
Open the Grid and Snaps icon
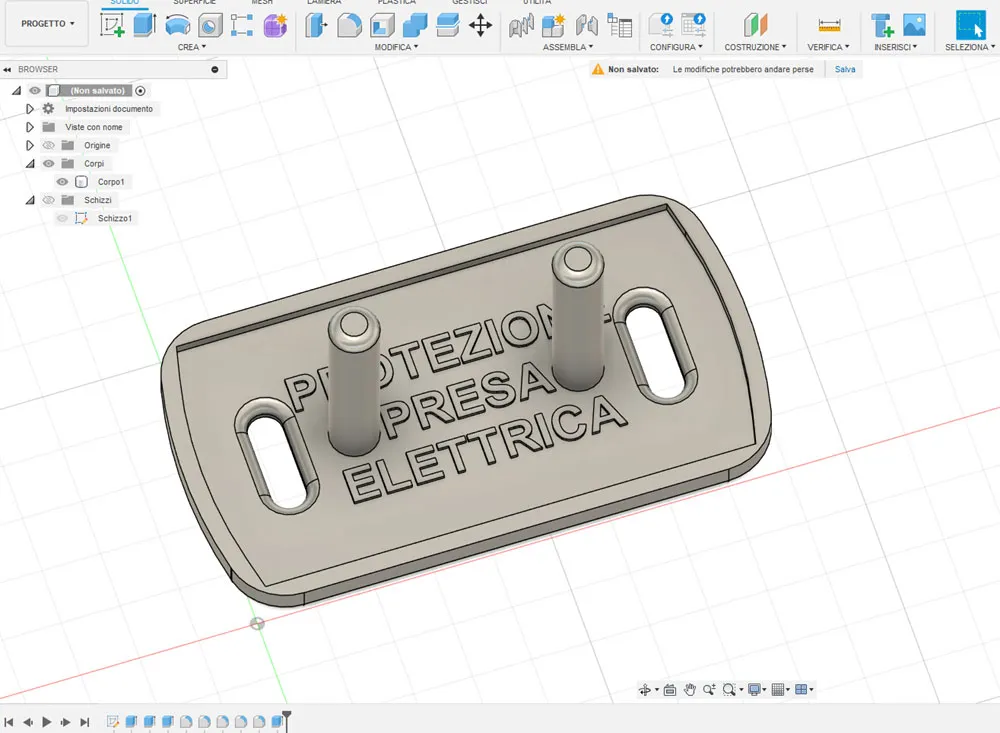coord(777,690)
